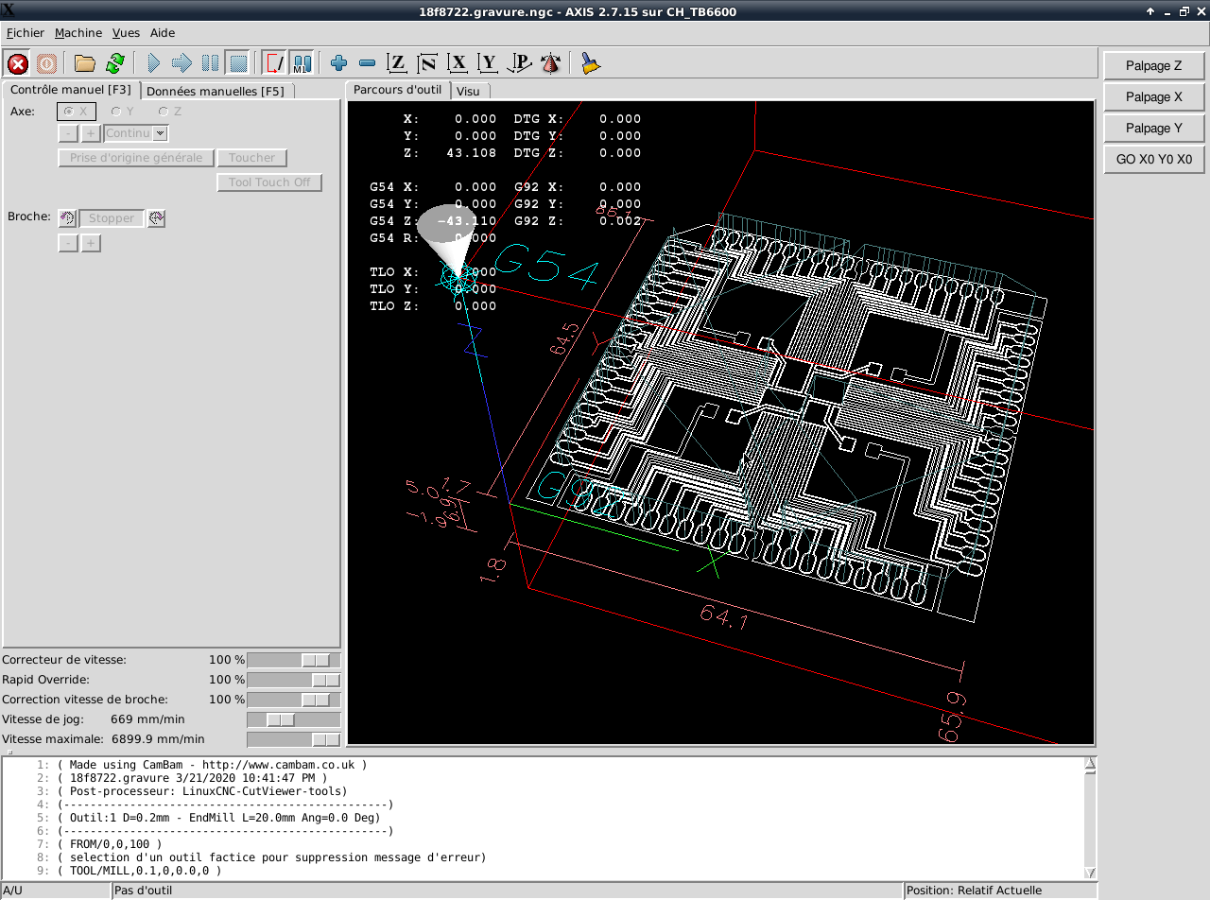Toggle the emergency stop (E-Stop) button

[x=17, y=64]
